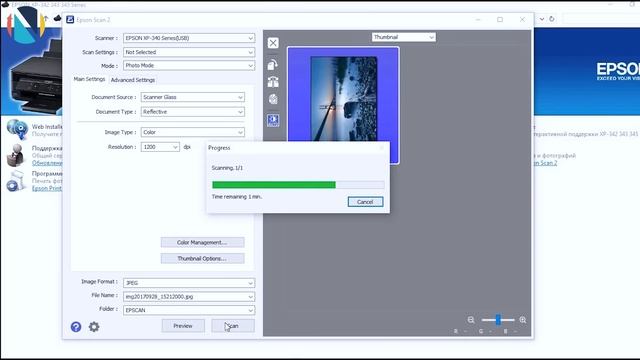Open the Image Type dropdown showing Color
Viewport: 640px width, 360px height.
(x=193, y=132)
